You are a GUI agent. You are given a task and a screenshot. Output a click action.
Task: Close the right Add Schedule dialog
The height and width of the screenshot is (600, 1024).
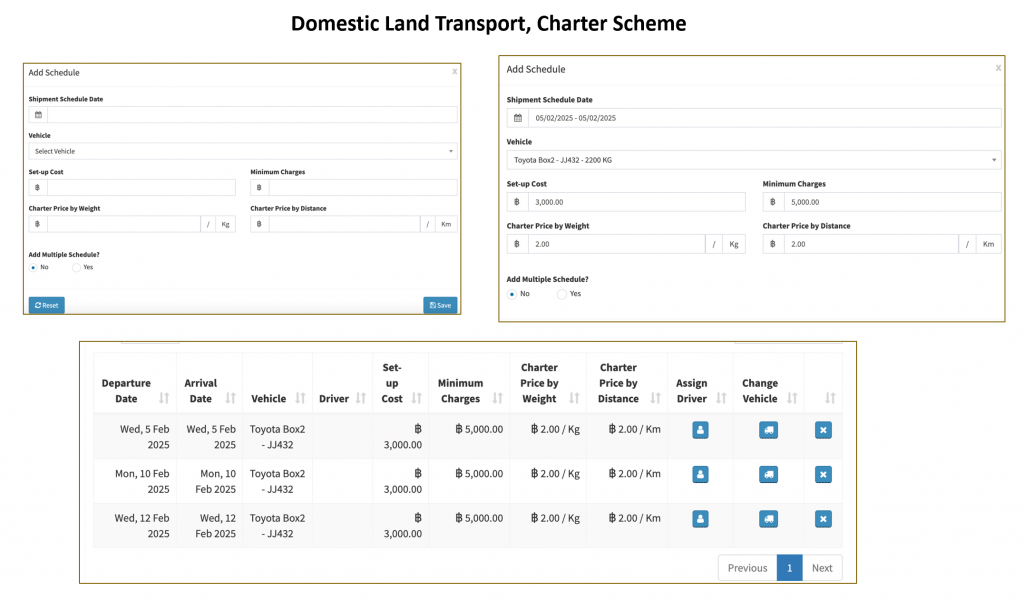[998, 68]
